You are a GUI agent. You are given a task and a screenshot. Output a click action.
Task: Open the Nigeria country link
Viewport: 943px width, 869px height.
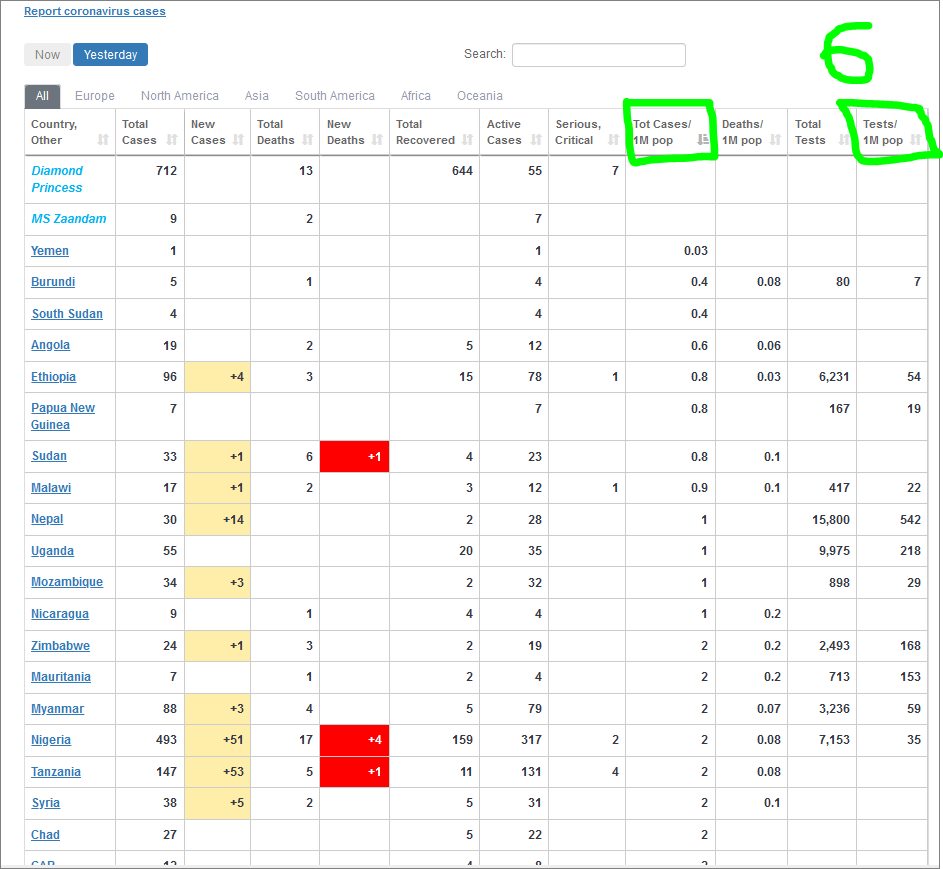click(x=51, y=740)
